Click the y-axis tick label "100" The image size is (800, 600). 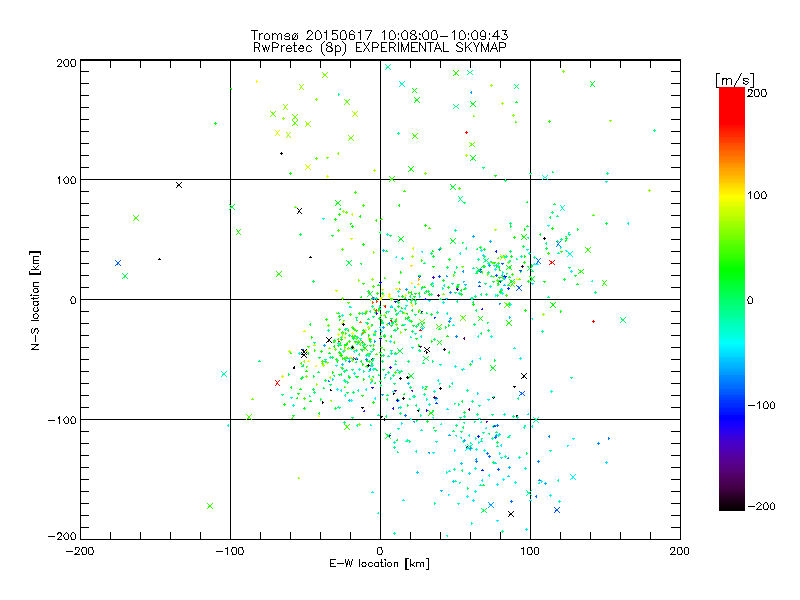[x=67, y=180]
